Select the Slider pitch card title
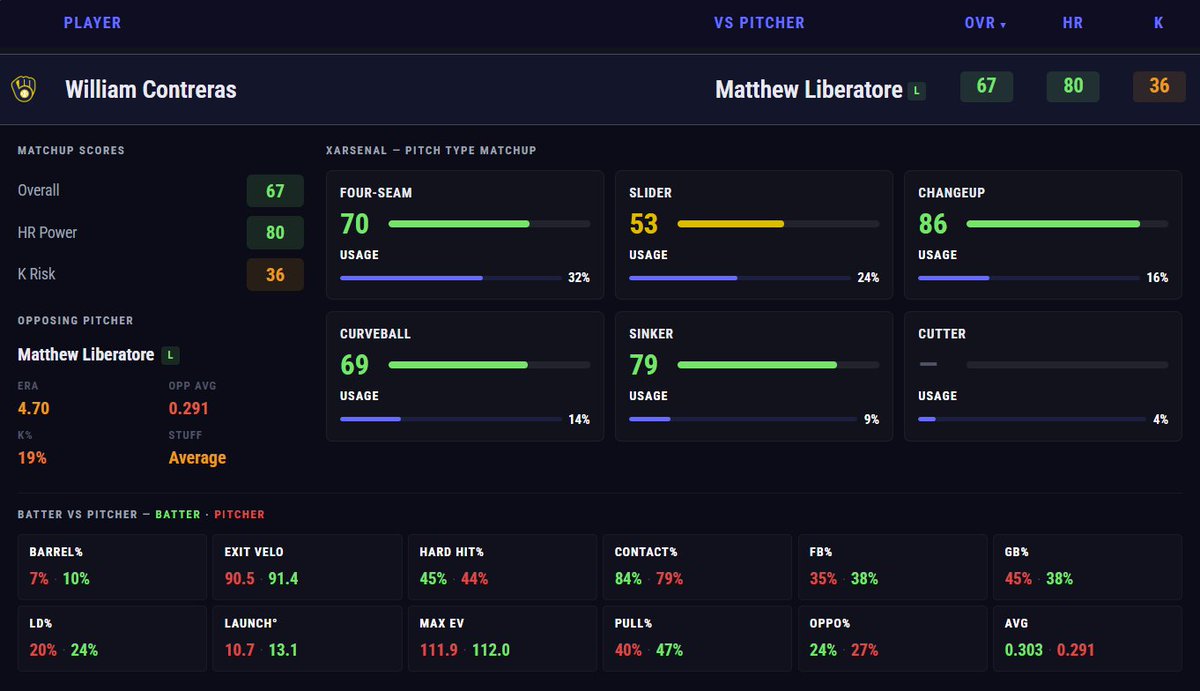1200x691 pixels. (x=650, y=193)
